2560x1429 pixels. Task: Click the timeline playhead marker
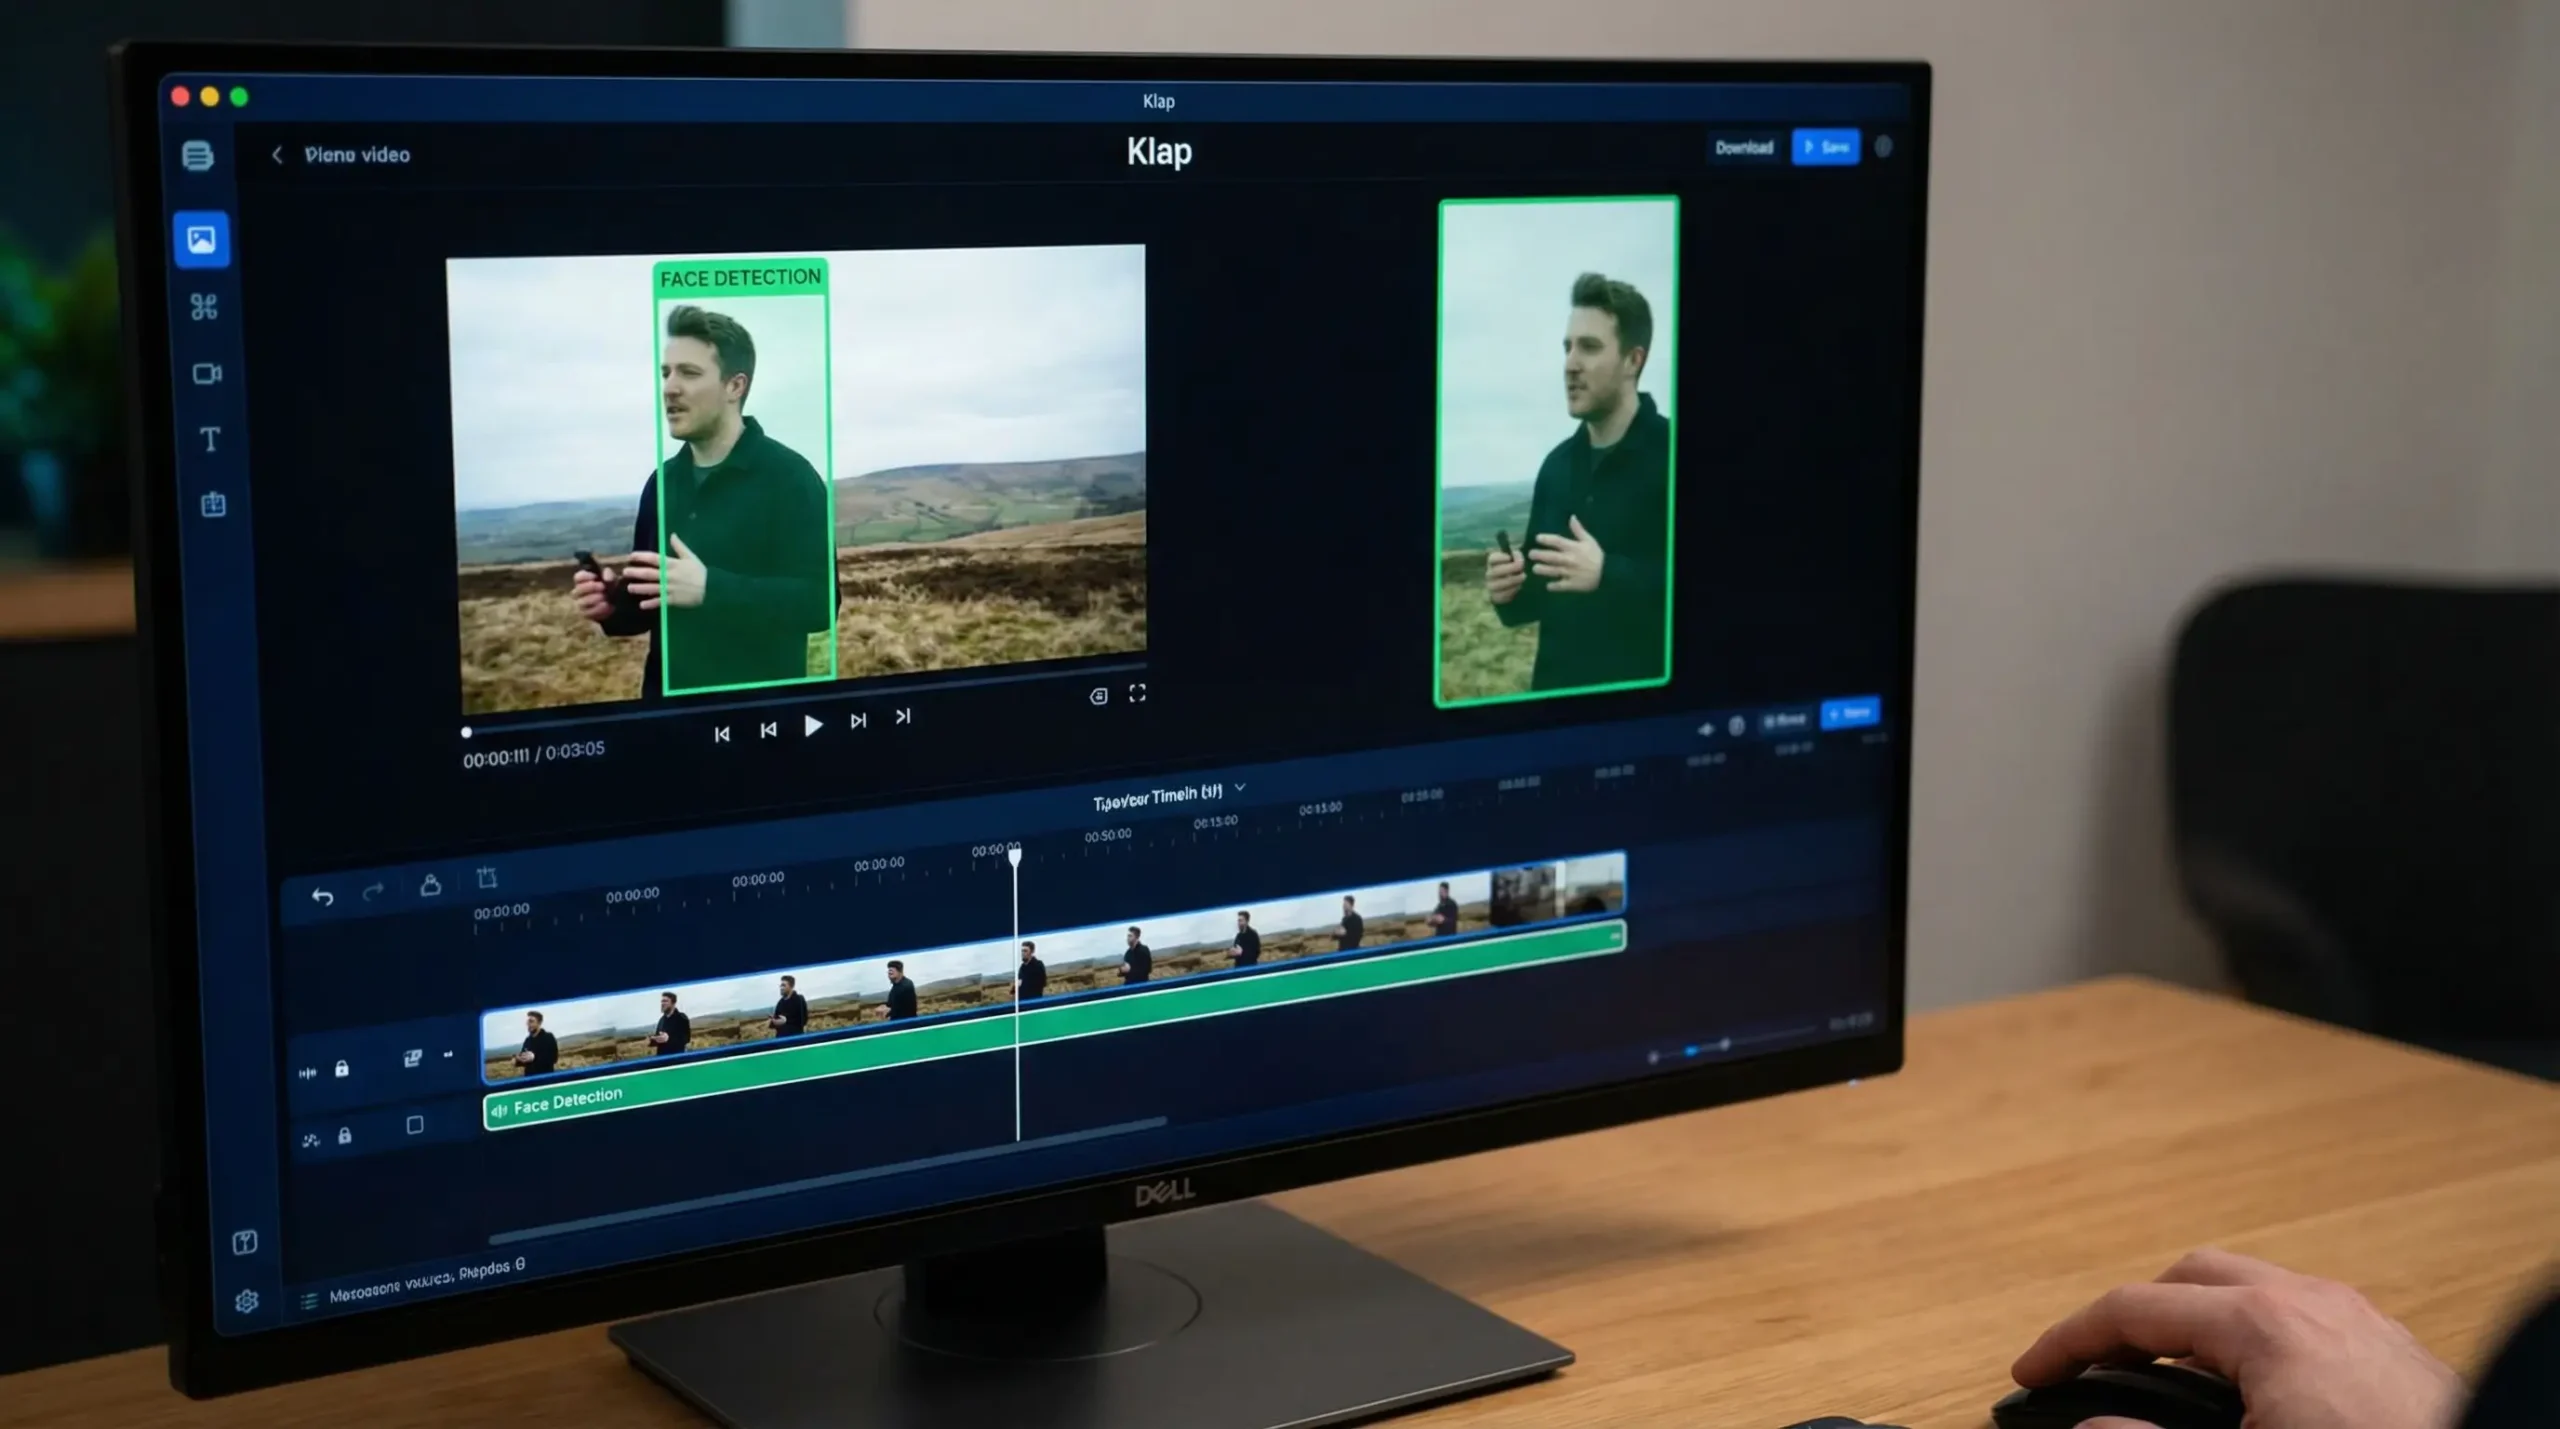point(1015,856)
